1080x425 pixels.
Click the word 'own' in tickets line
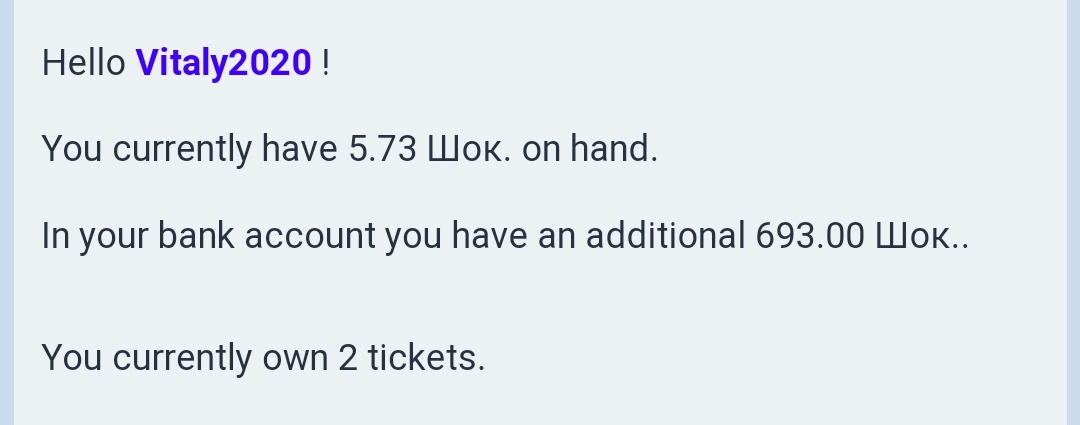tap(295, 357)
